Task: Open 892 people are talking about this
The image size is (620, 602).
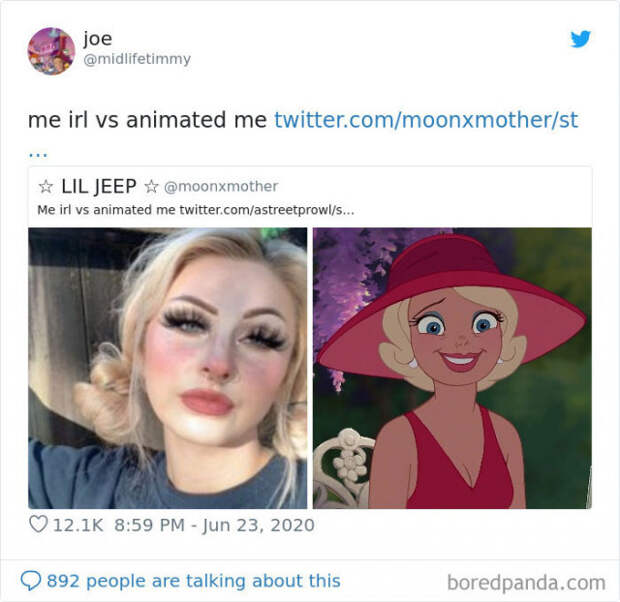Action: point(193,581)
